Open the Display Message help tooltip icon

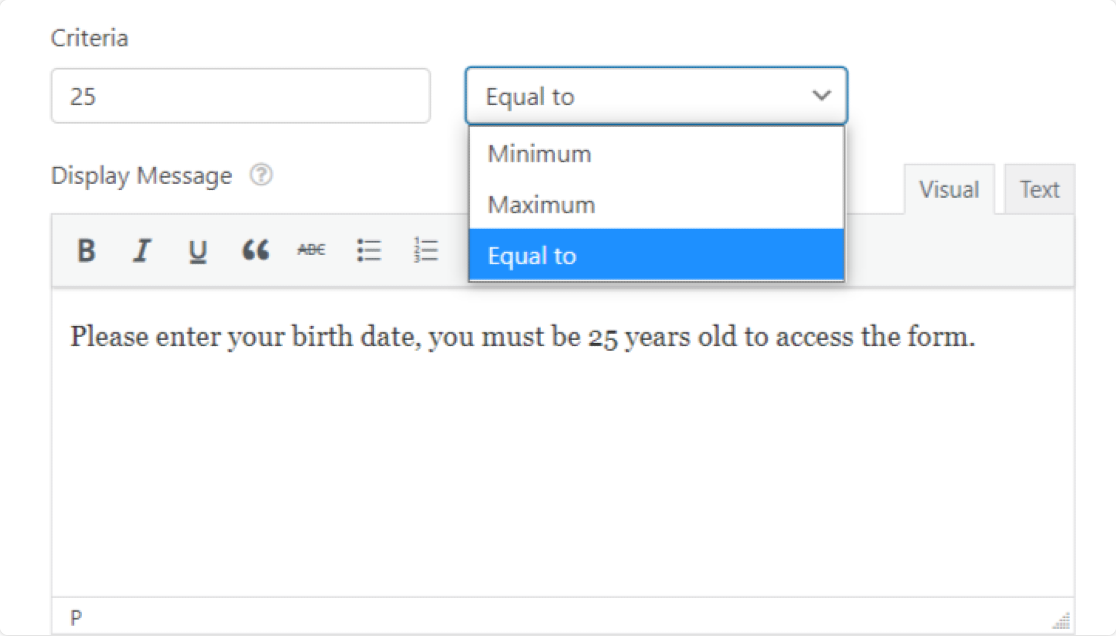tap(261, 174)
